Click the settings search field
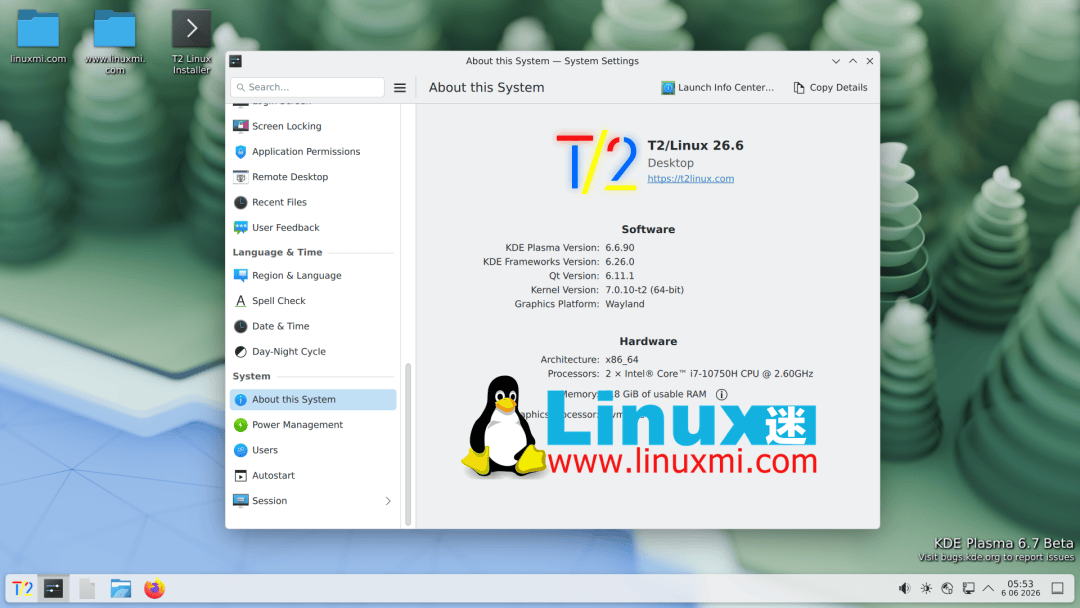 [307, 87]
